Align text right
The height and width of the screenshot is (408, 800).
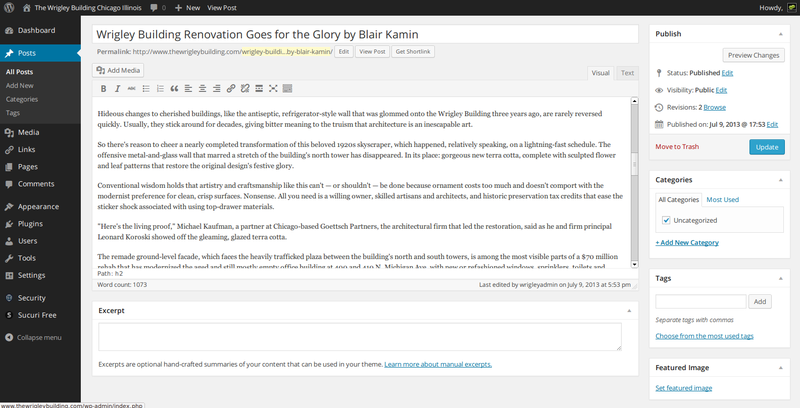217,88
